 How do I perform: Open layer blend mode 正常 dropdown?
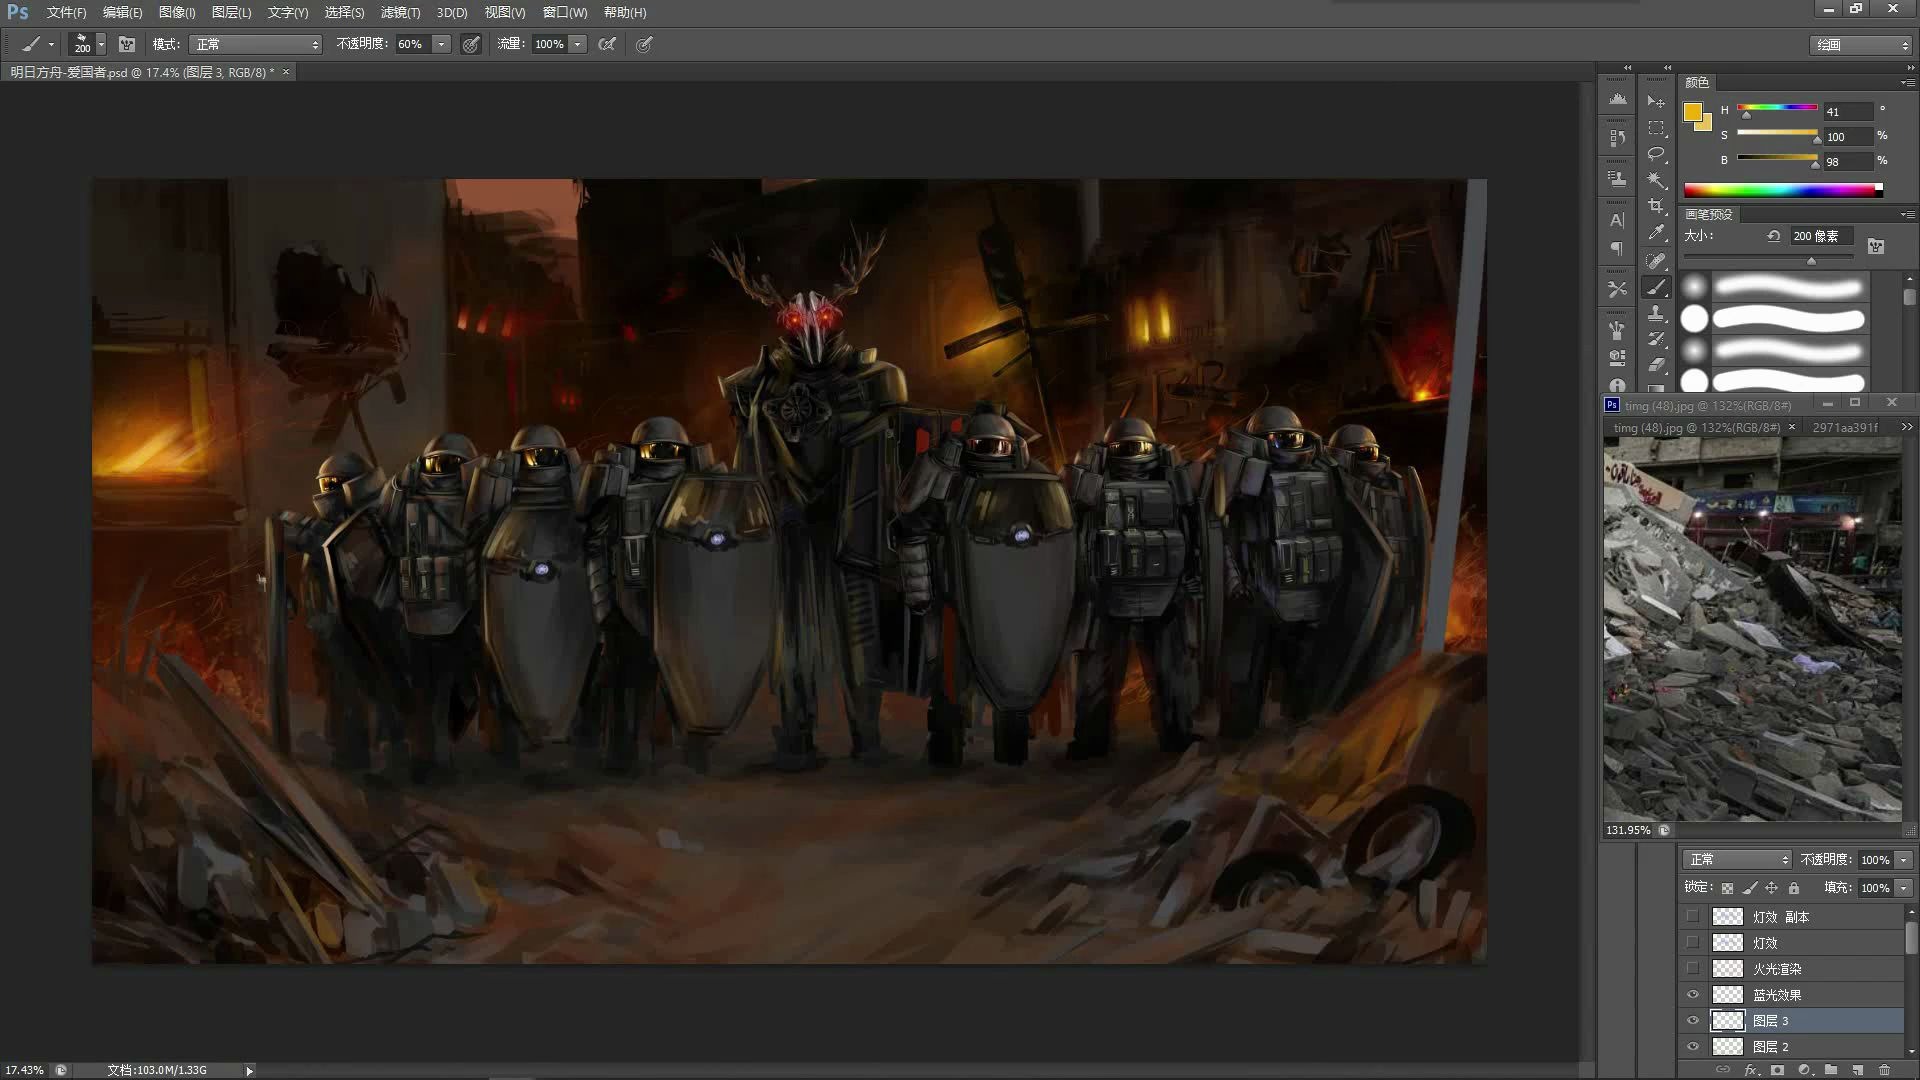pos(1737,860)
